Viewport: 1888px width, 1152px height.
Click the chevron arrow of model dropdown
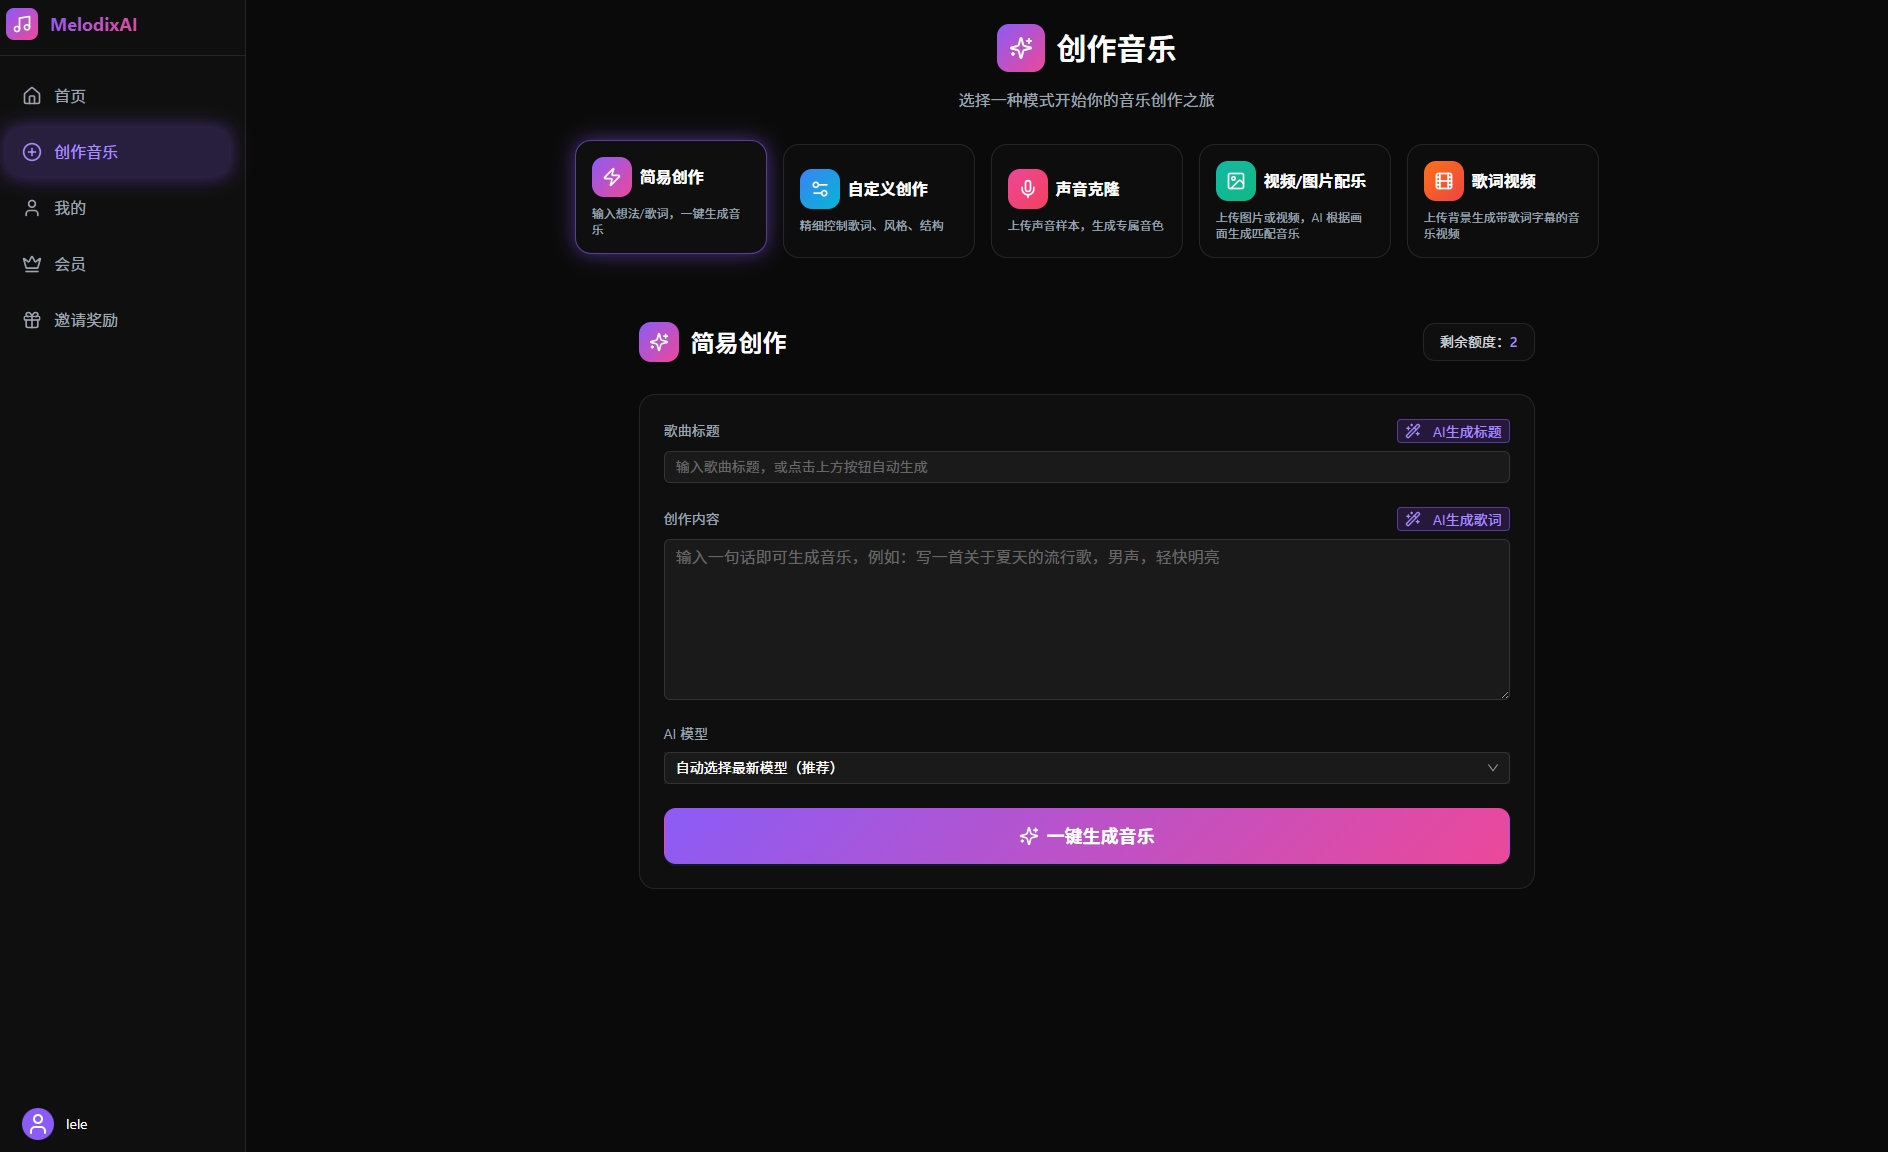click(x=1493, y=768)
